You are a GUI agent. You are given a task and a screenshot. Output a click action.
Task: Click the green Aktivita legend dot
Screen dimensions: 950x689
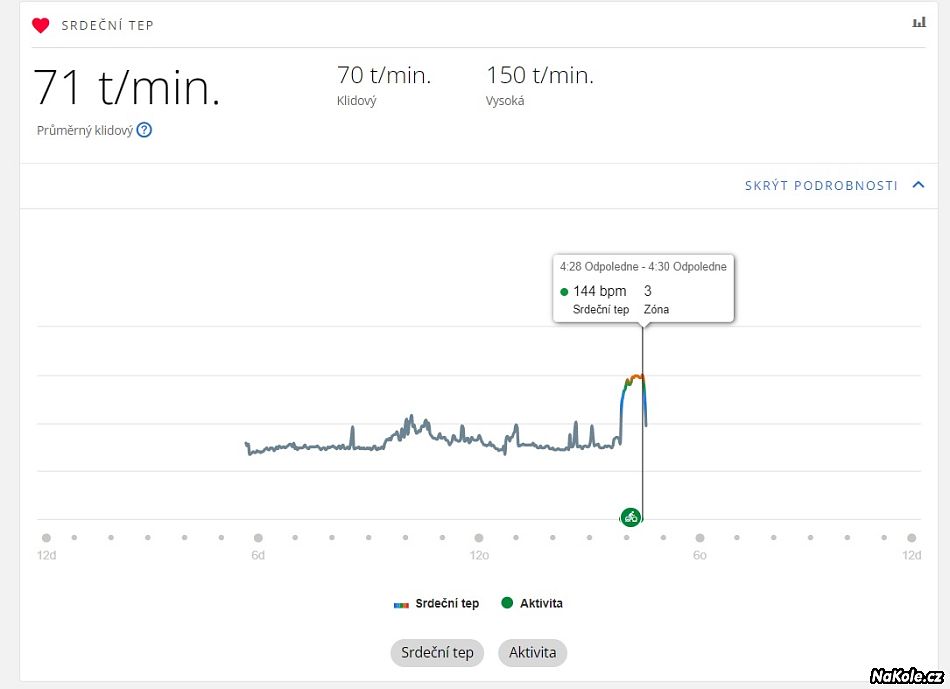pyautogui.click(x=507, y=603)
